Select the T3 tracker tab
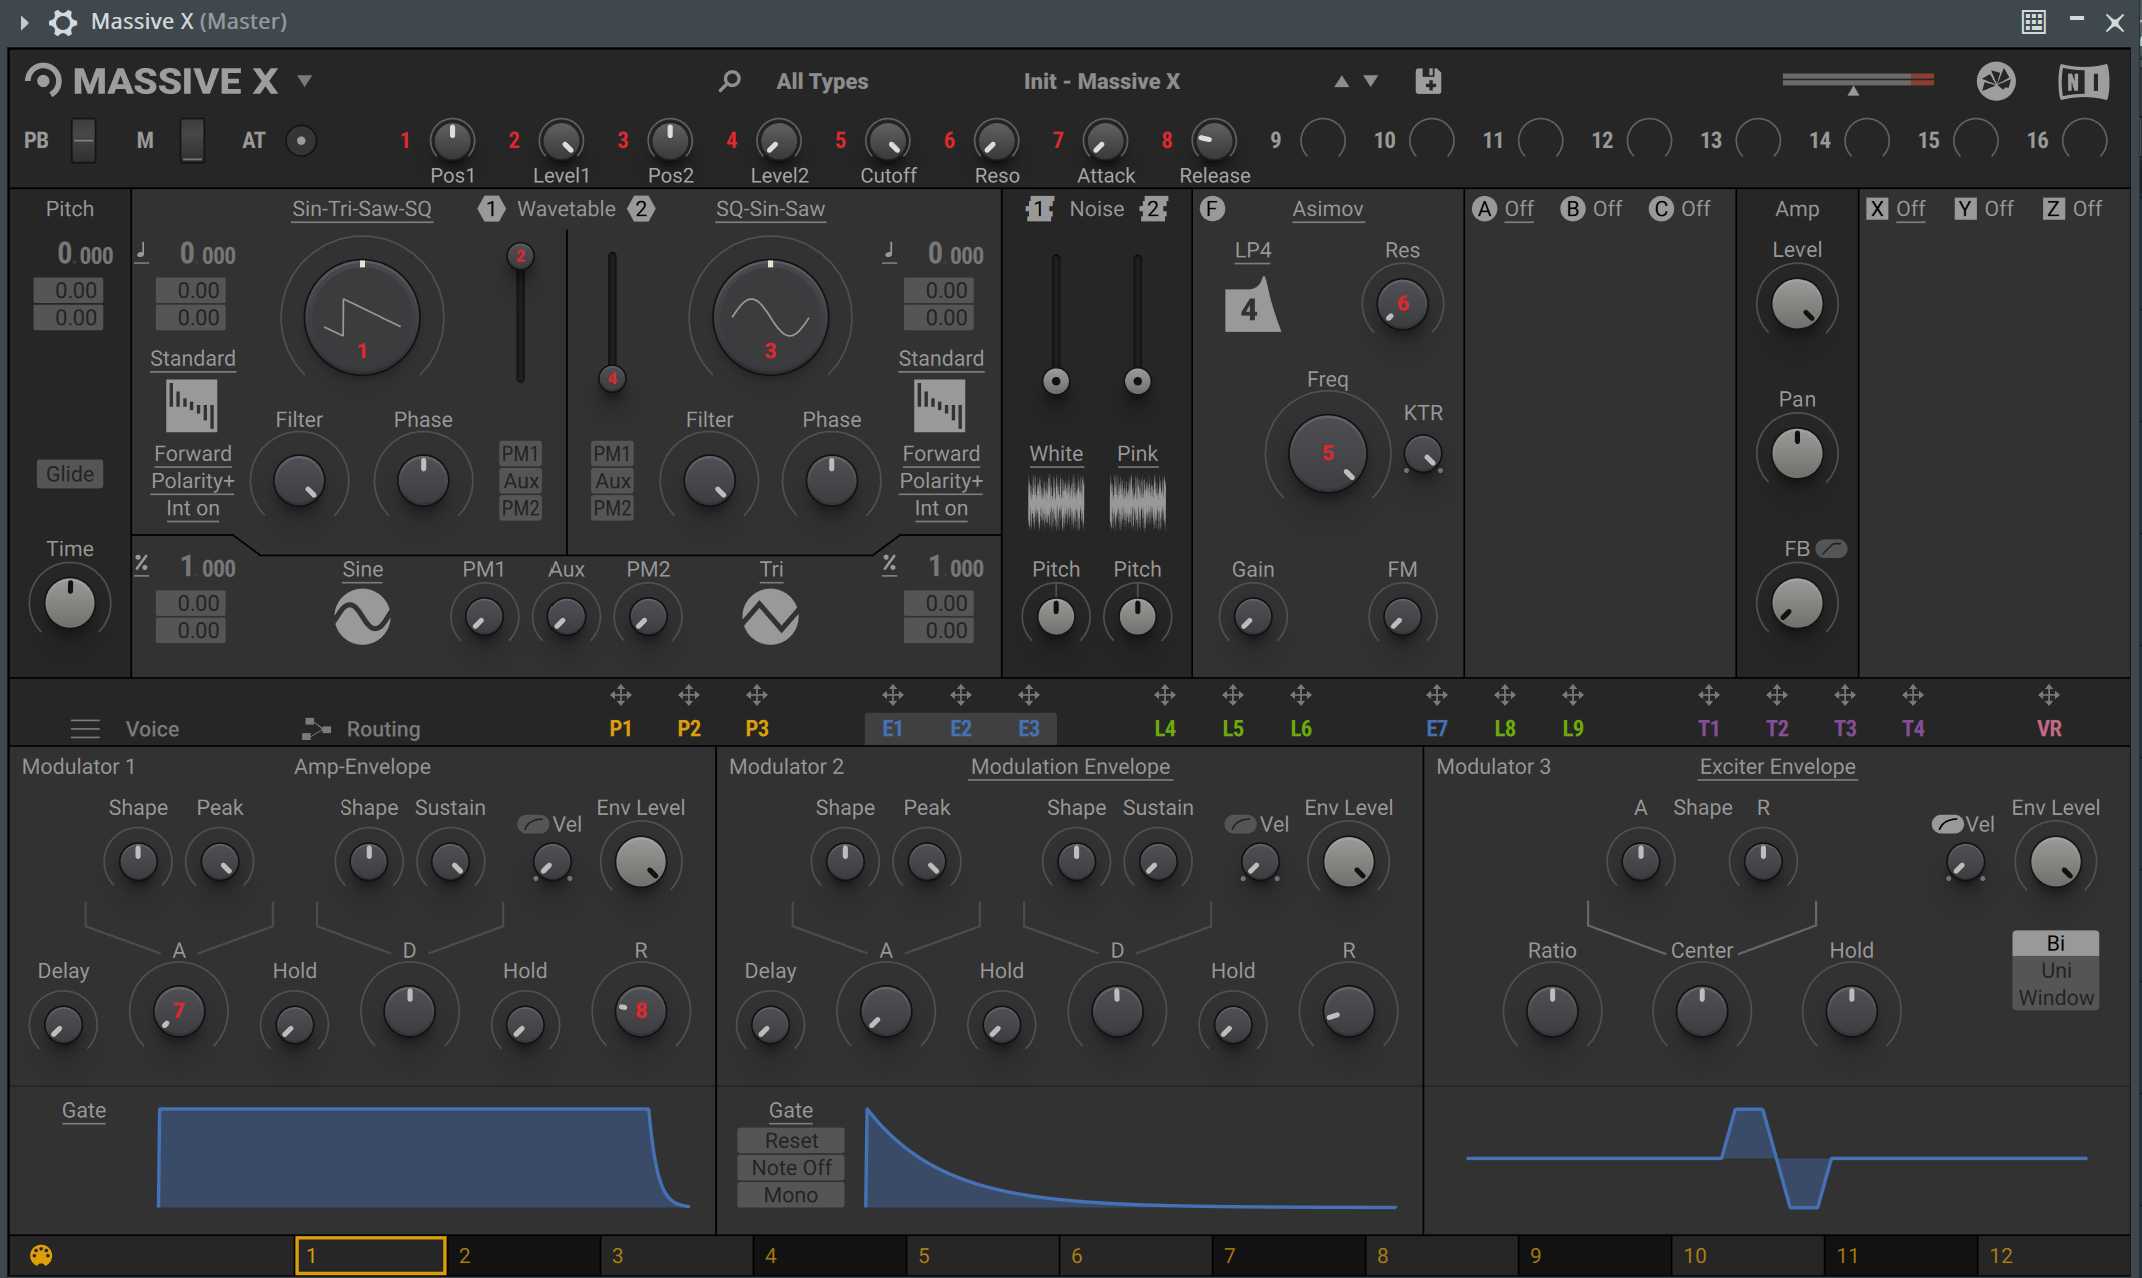The image size is (2142, 1278). click(x=1844, y=729)
